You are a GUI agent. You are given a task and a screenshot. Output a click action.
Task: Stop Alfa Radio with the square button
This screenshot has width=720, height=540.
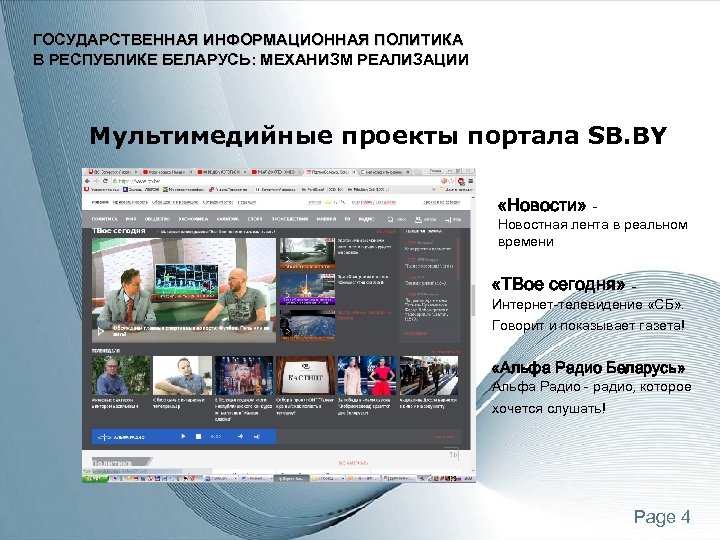pos(198,436)
